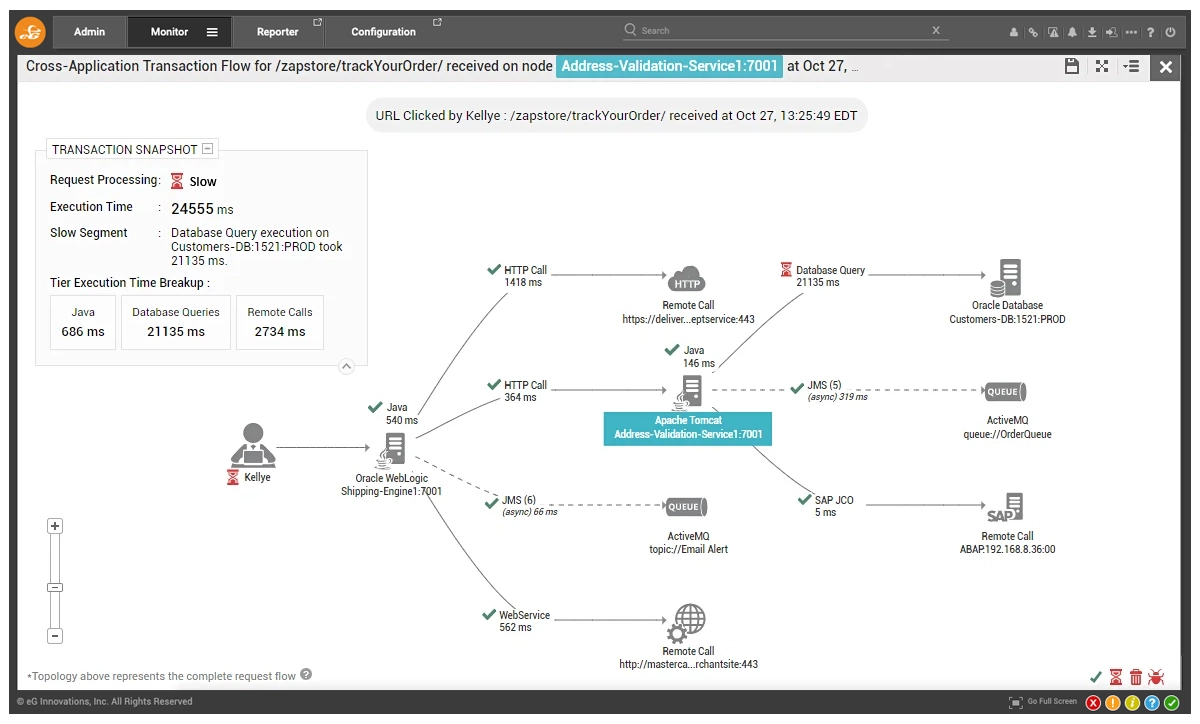Screen dimensions: 1200x724
Task: Click the Kellye user node icon
Action: click(x=253, y=445)
